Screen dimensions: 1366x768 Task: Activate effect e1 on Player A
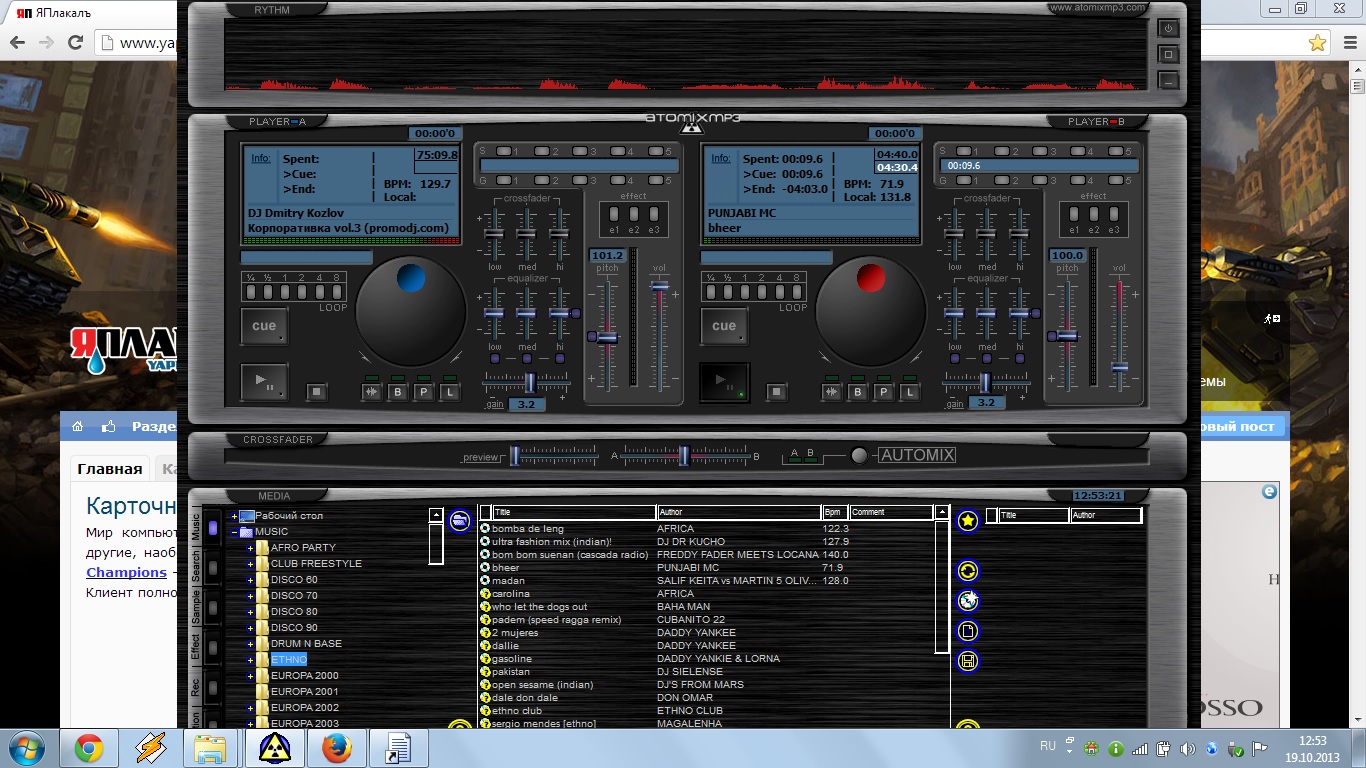(615, 214)
